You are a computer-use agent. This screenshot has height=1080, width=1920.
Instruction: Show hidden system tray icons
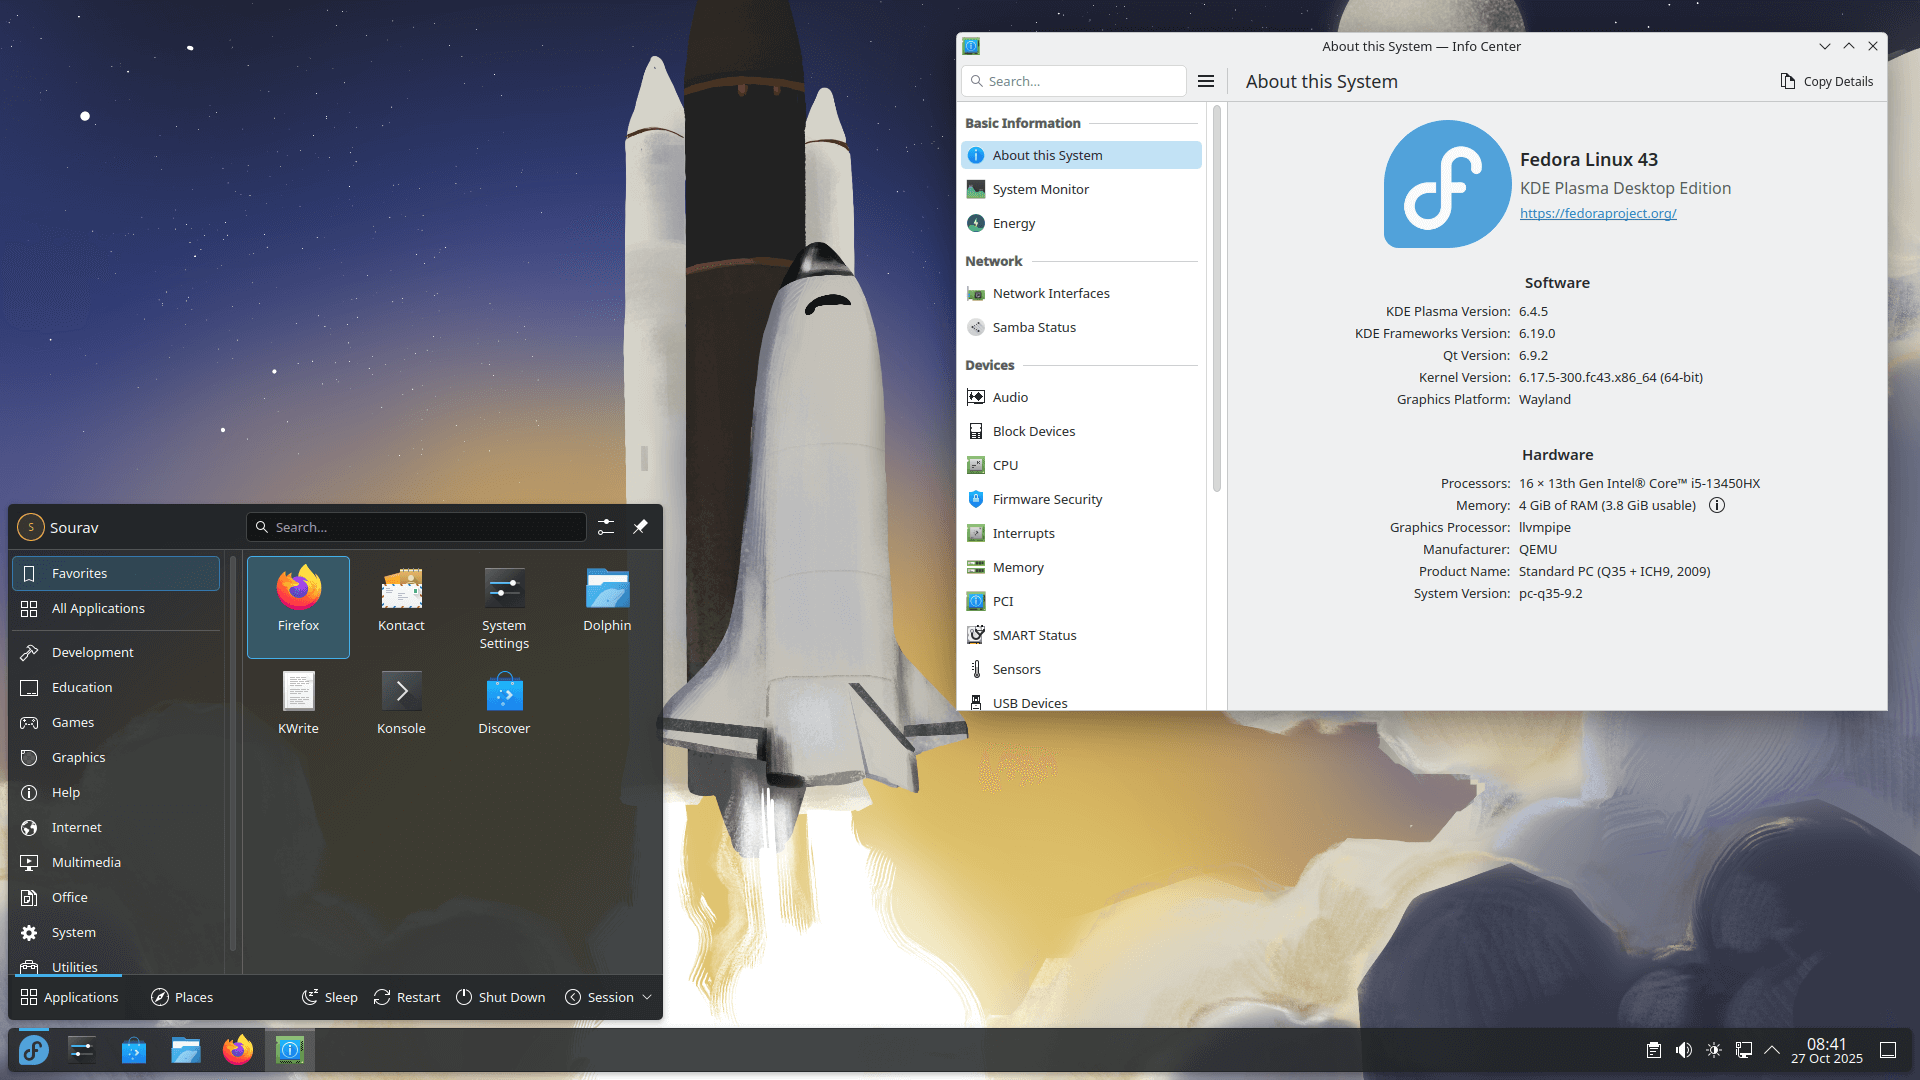[1772, 1050]
